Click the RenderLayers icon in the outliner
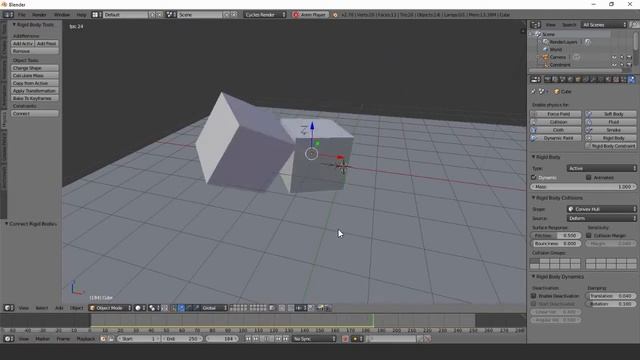This screenshot has height=360, width=640. [545, 42]
